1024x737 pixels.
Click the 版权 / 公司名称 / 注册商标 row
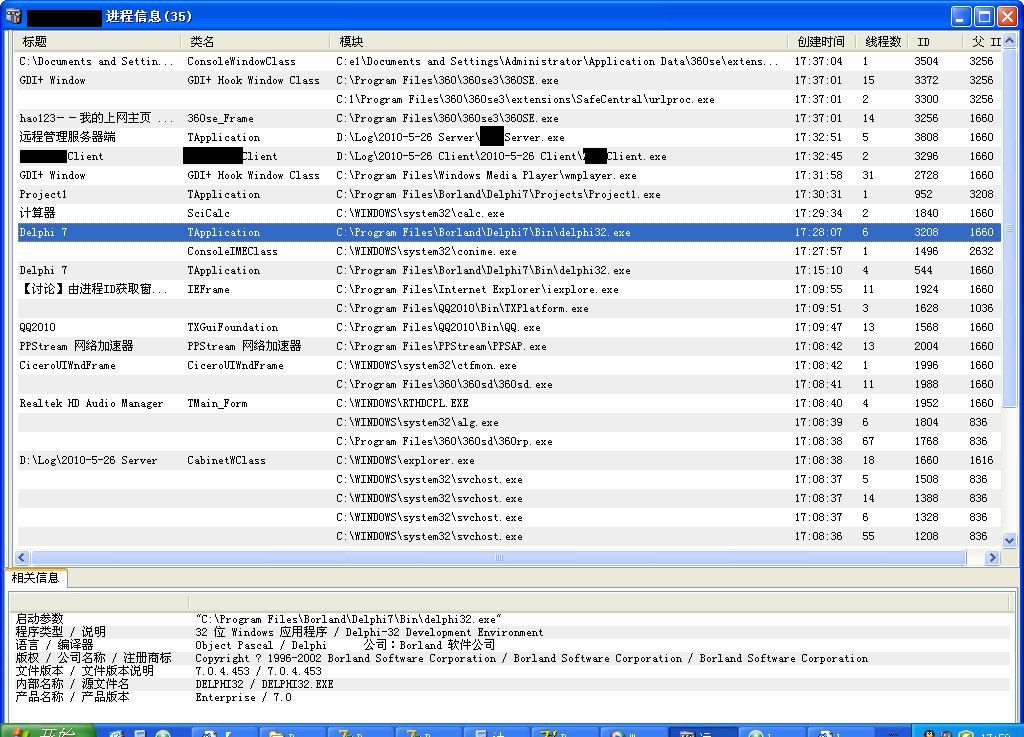pyautogui.click(x=511, y=658)
